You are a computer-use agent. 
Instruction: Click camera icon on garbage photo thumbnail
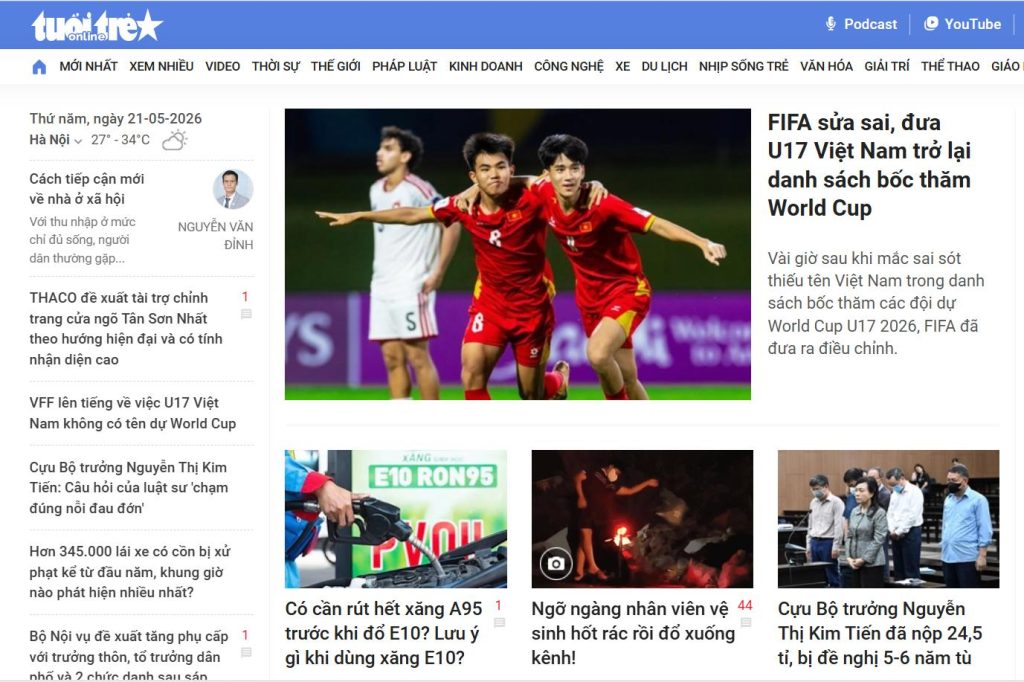tap(556, 564)
